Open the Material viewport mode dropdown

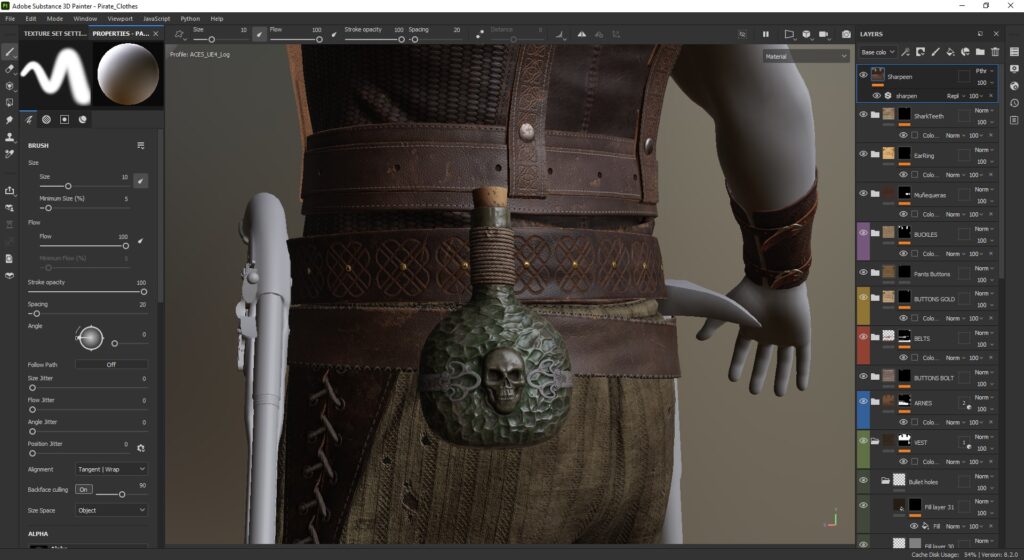806,56
